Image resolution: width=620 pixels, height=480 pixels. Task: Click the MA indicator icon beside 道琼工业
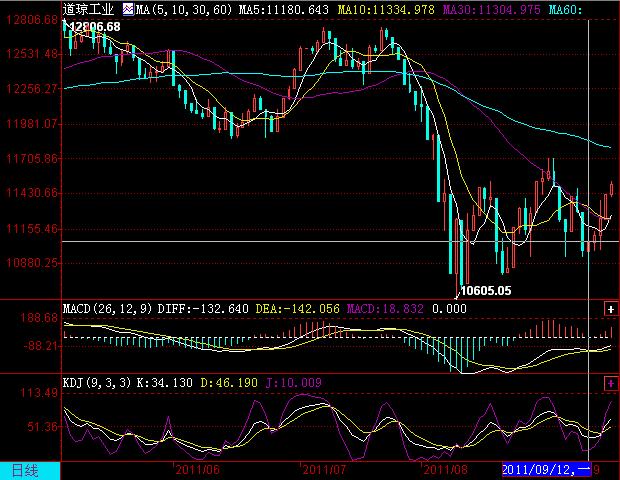click(128, 9)
